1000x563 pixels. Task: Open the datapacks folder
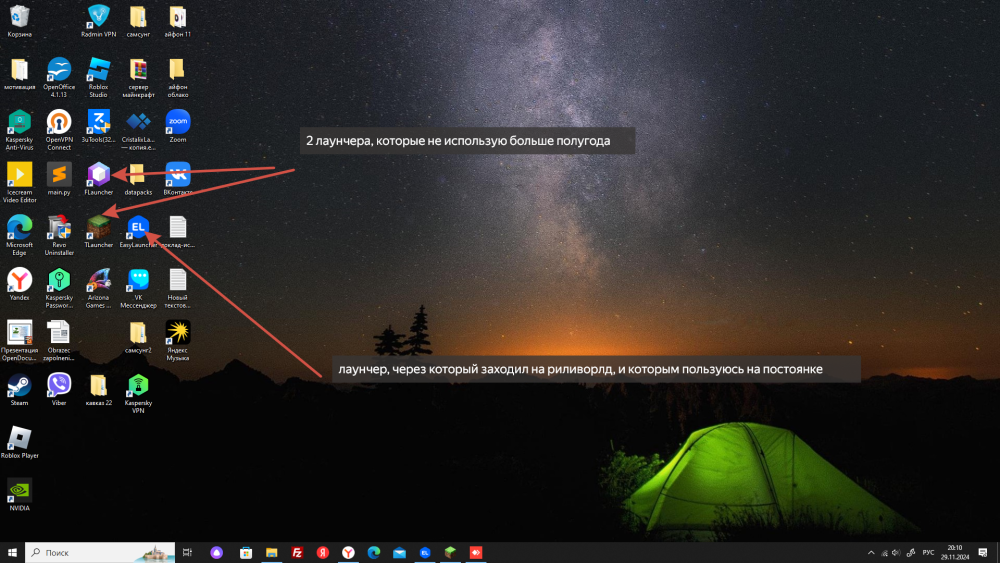point(138,179)
